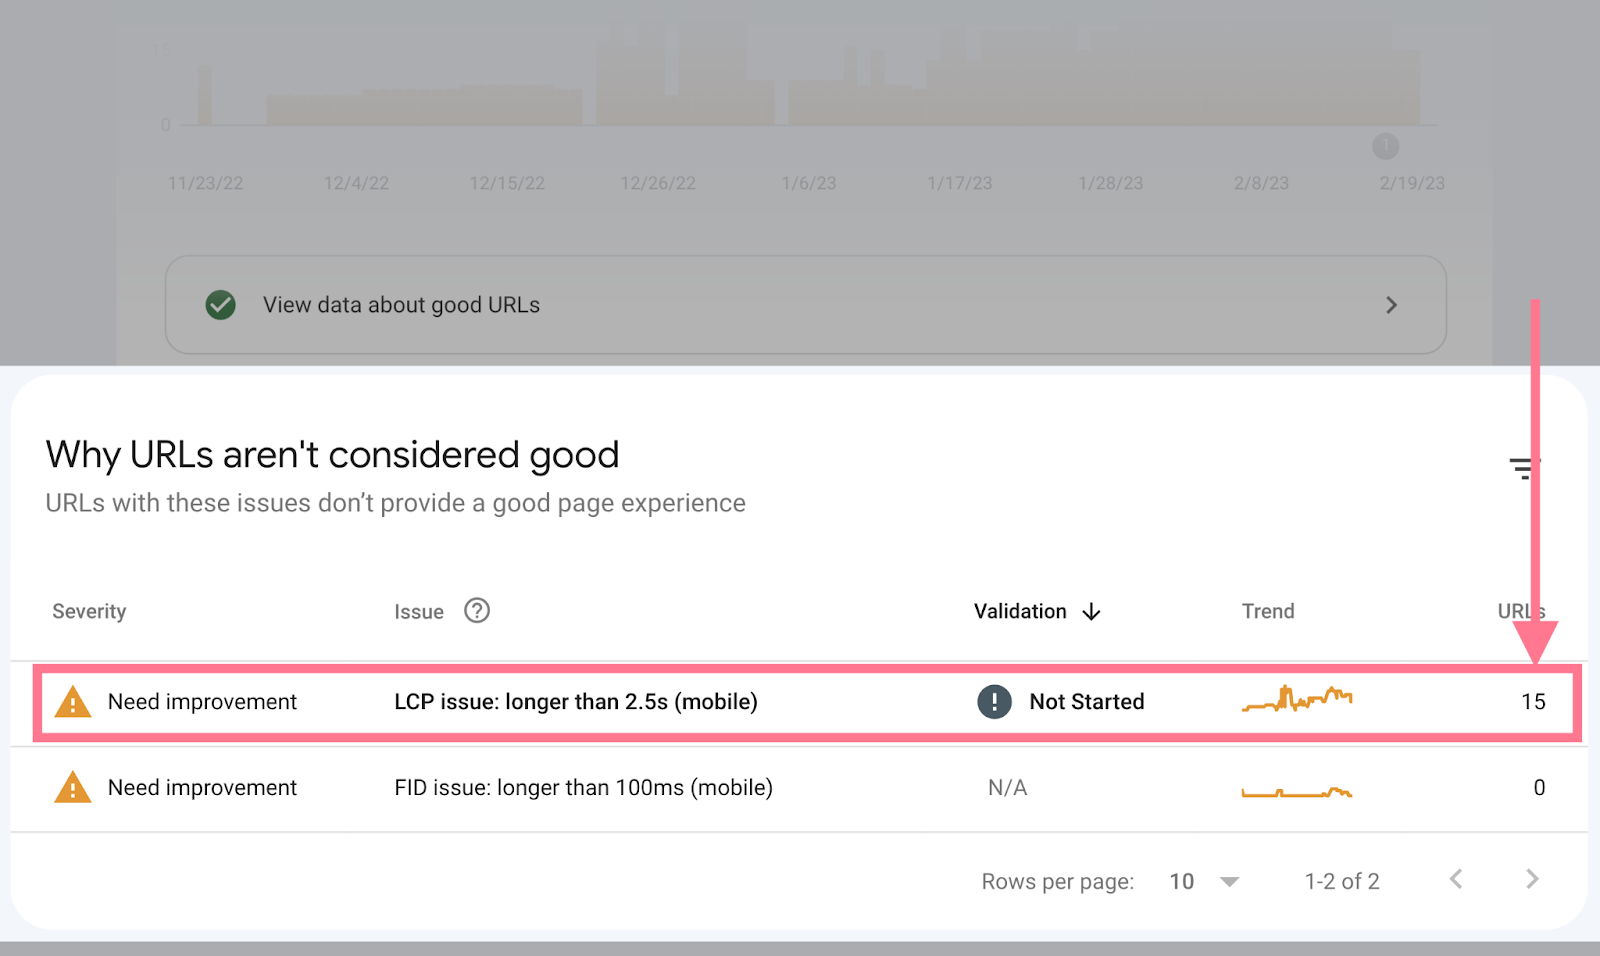Click the 12/26/22 date label on chart
Image resolution: width=1600 pixels, height=956 pixels.
click(x=658, y=182)
